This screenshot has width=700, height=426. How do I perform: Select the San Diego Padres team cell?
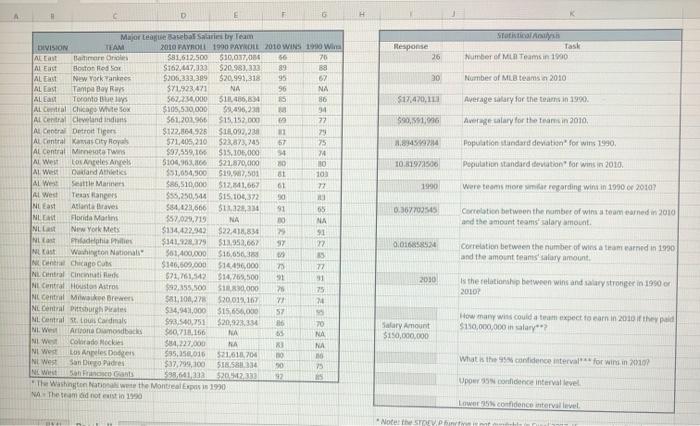(114, 363)
